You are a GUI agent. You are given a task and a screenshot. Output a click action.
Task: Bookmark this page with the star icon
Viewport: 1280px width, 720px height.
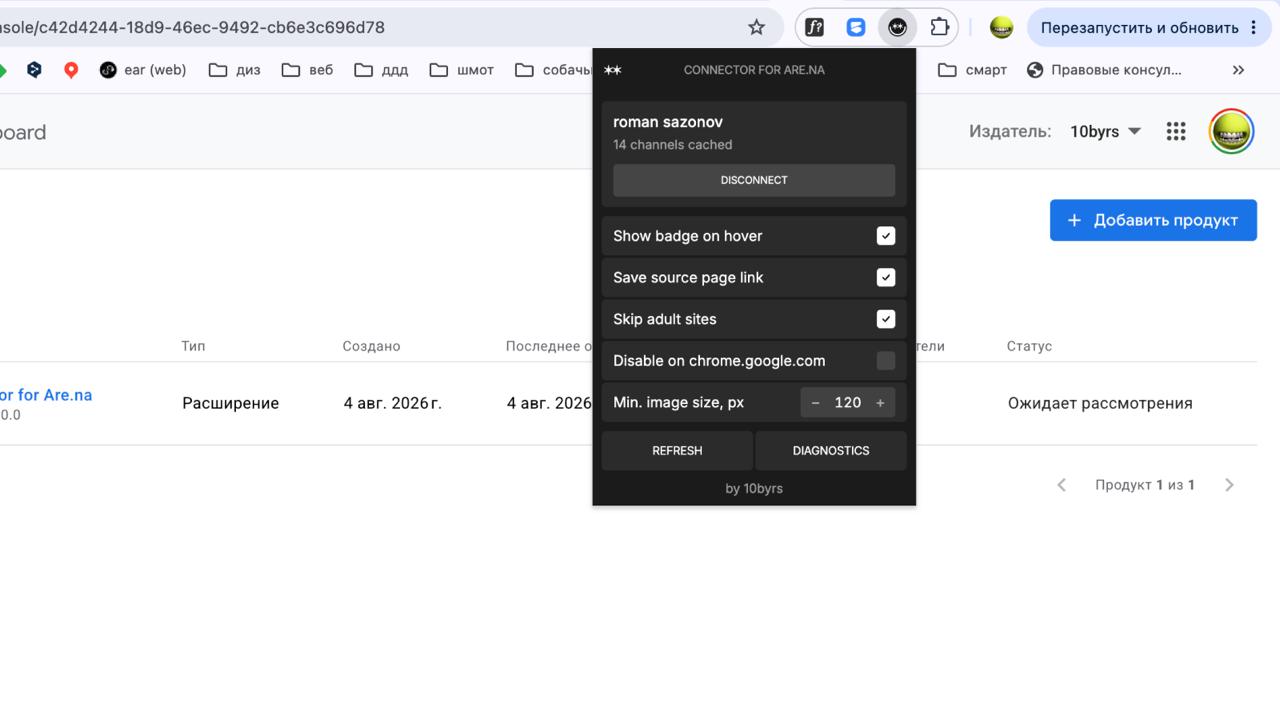pos(757,28)
